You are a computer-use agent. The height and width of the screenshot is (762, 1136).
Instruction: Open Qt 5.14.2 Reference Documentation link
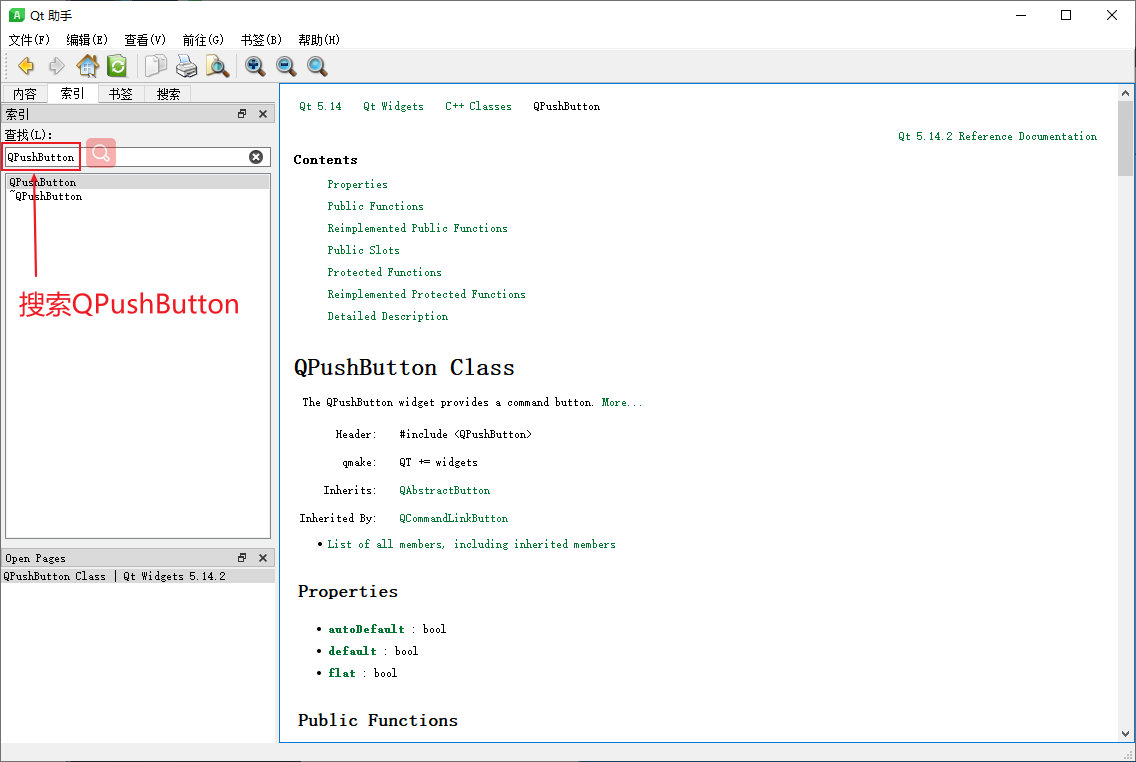[x=998, y=136]
